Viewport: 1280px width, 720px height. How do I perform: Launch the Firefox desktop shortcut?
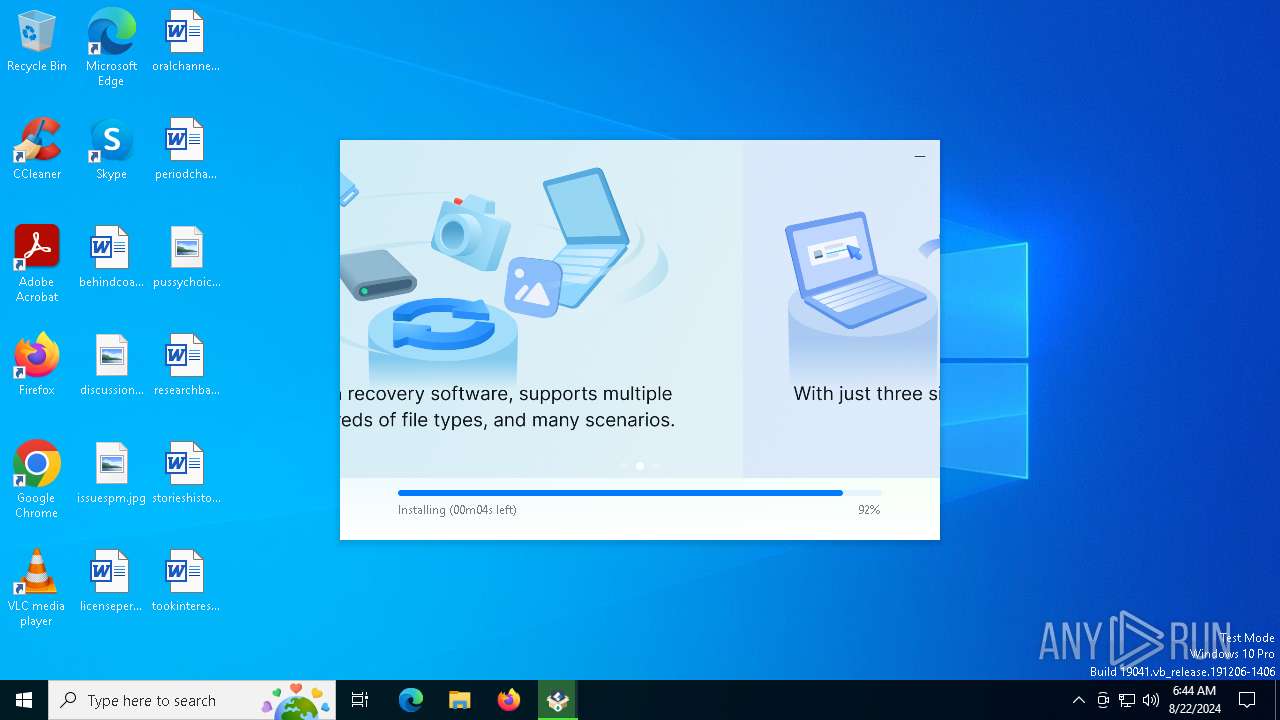[37, 366]
